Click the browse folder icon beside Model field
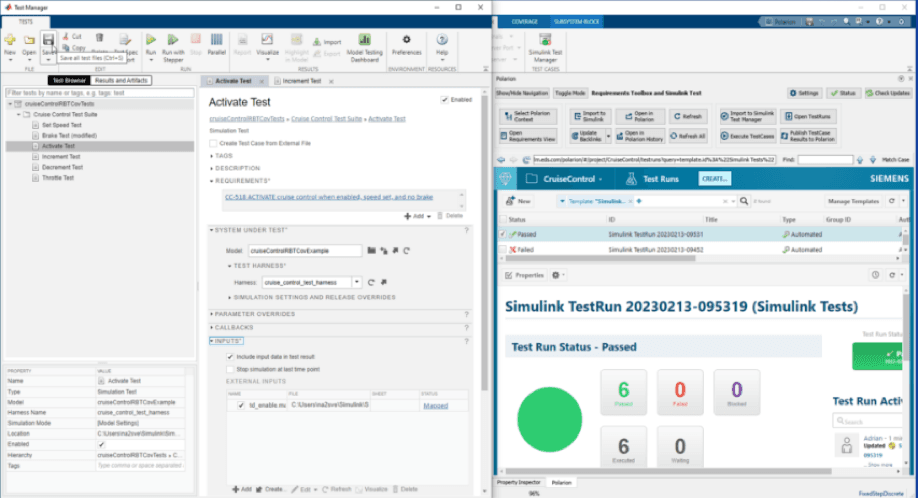Viewport: 918px width, 498px height. [371, 250]
